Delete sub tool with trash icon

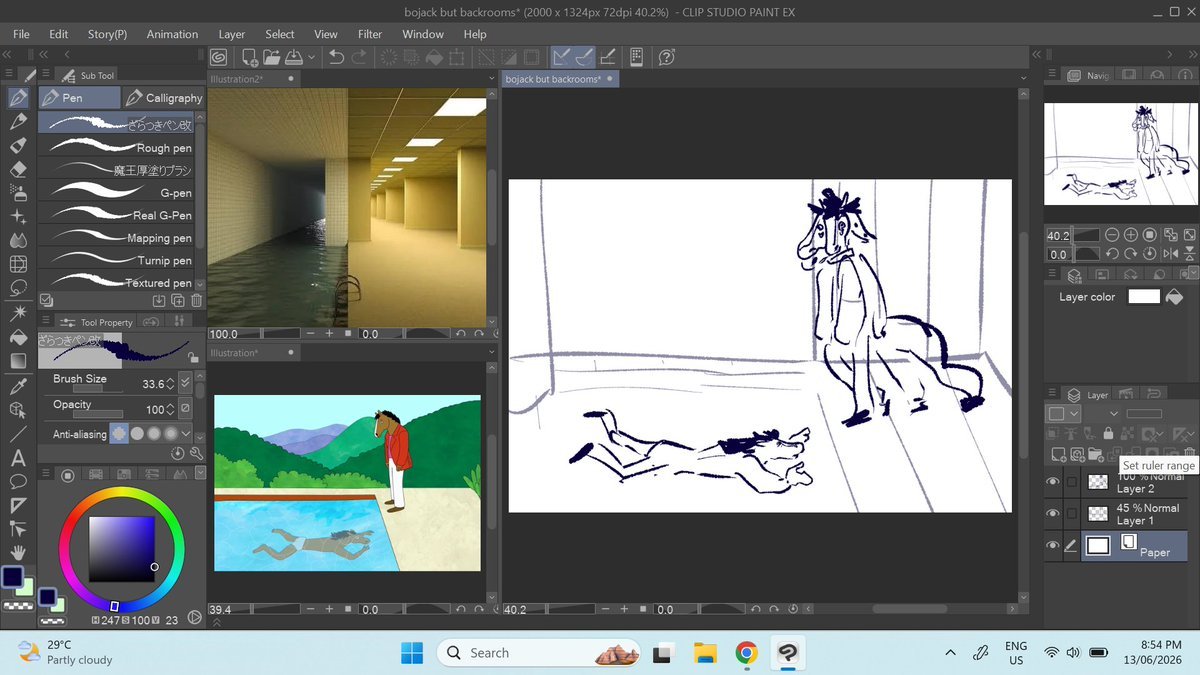tap(196, 299)
